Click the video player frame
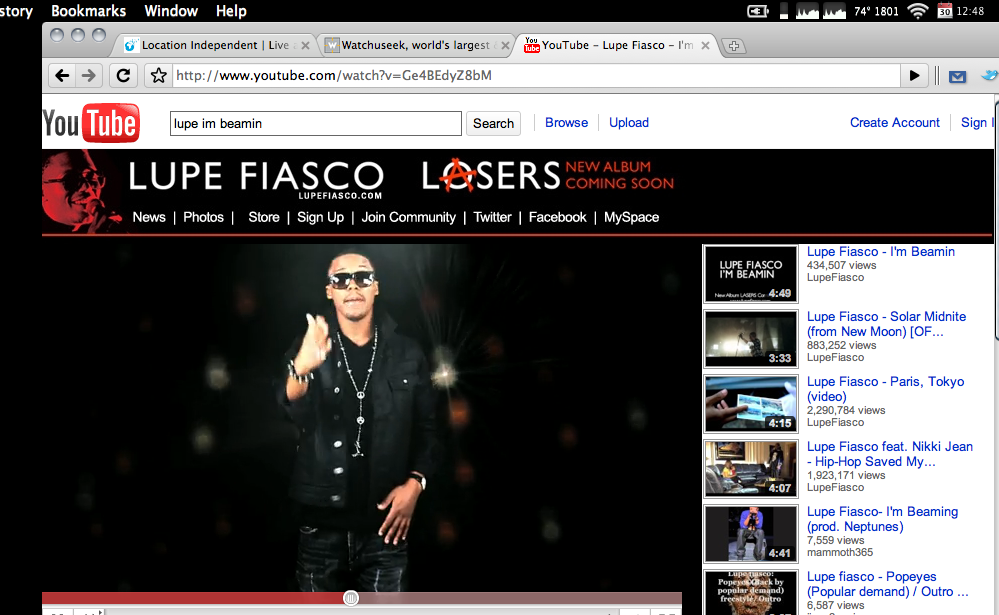The image size is (999, 615). 362,417
